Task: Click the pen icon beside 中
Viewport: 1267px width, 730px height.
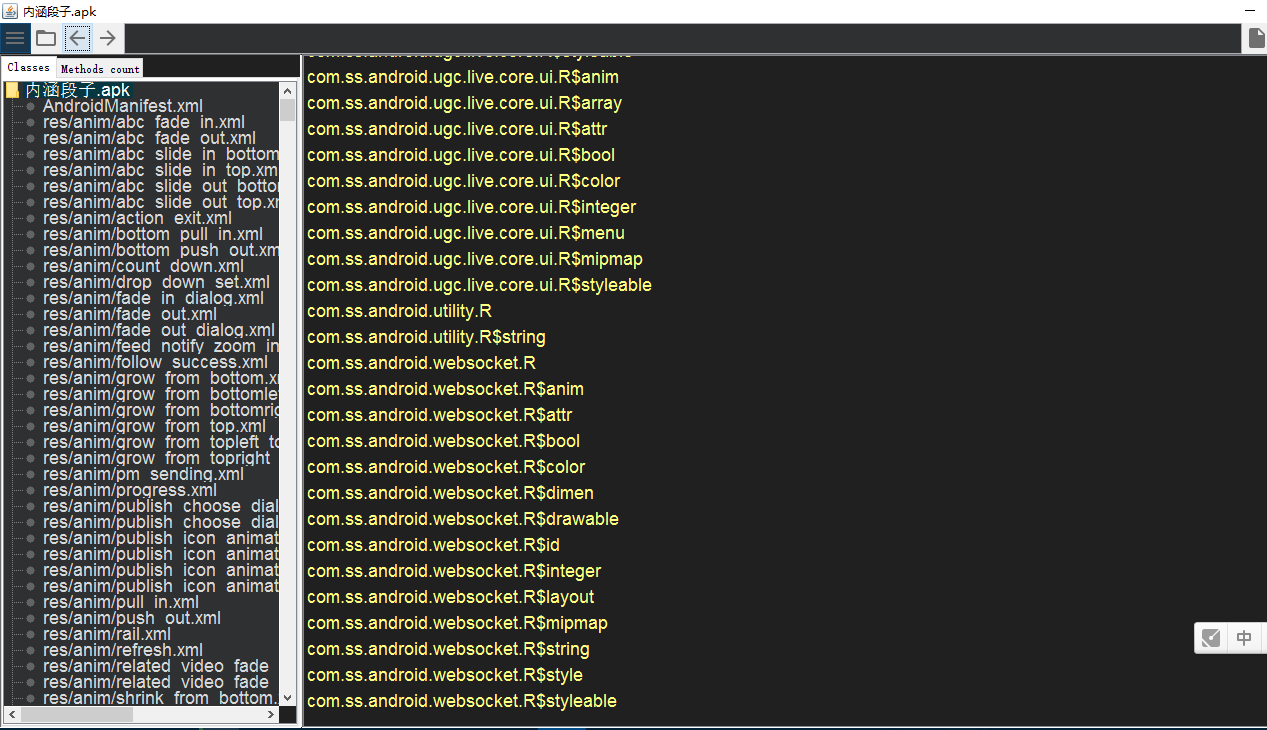Action: 1211,638
